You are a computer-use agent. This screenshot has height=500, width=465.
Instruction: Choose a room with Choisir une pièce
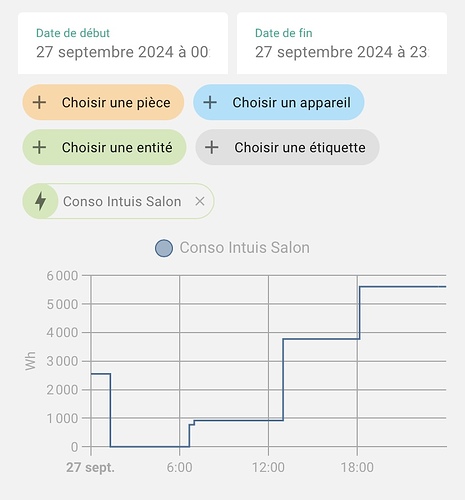(x=103, y=102)
